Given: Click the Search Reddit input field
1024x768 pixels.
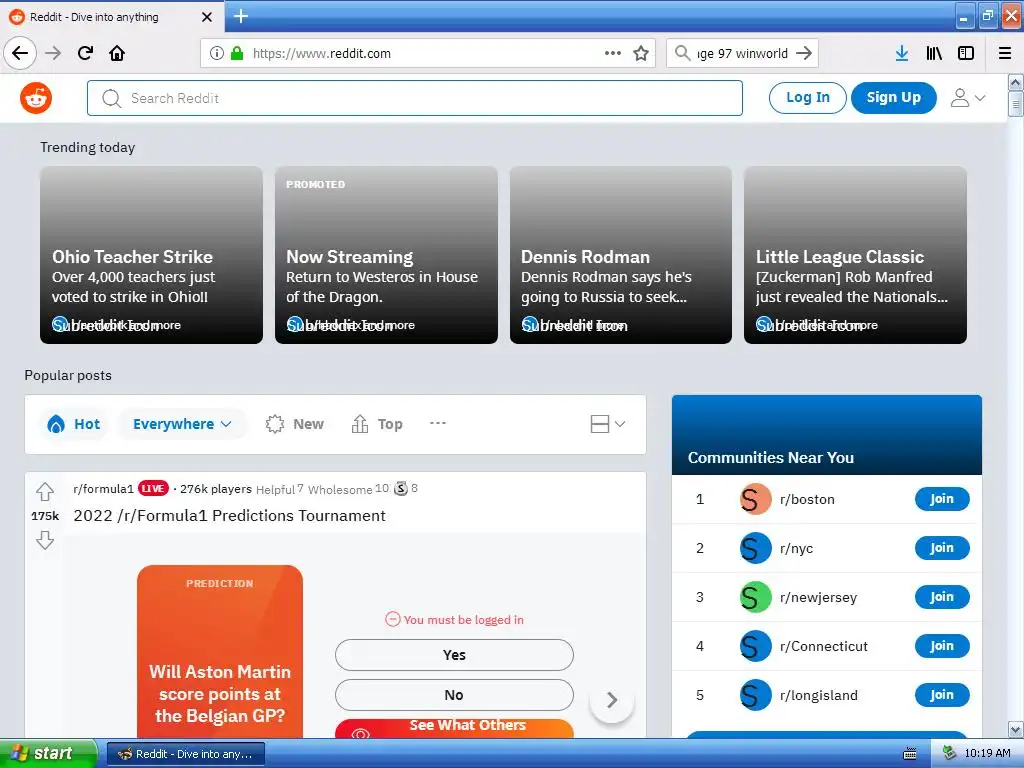Looking at the screenshot, I should click(x=415, y=98).
